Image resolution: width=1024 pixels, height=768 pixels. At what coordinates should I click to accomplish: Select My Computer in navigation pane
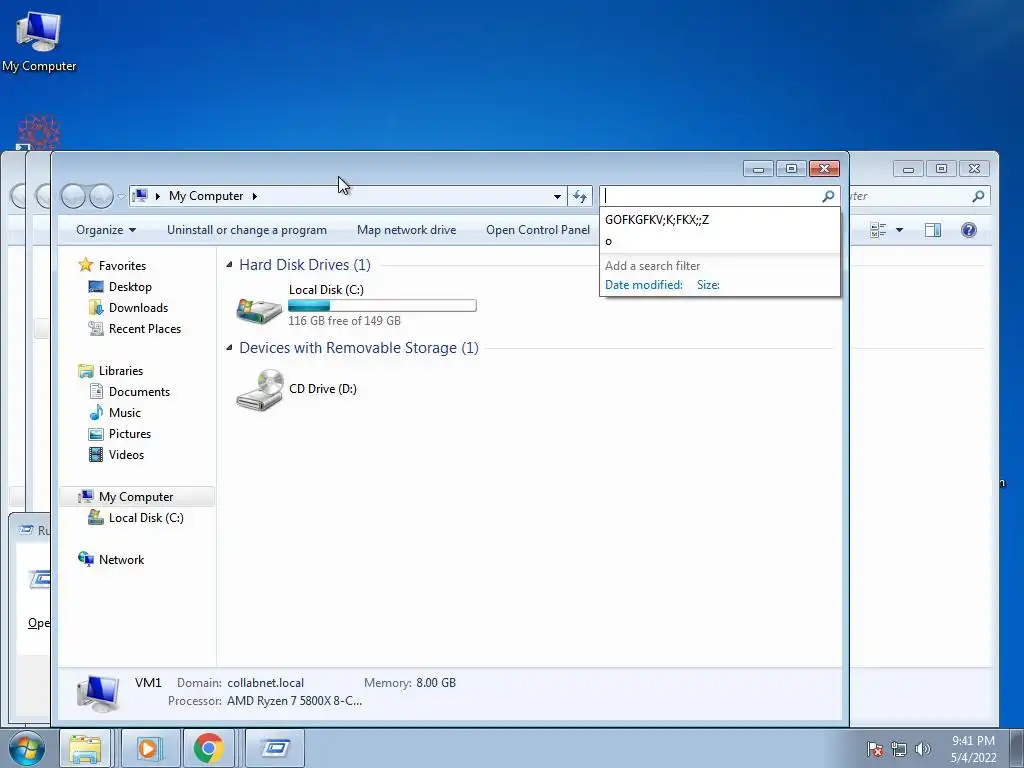(136, 496)
